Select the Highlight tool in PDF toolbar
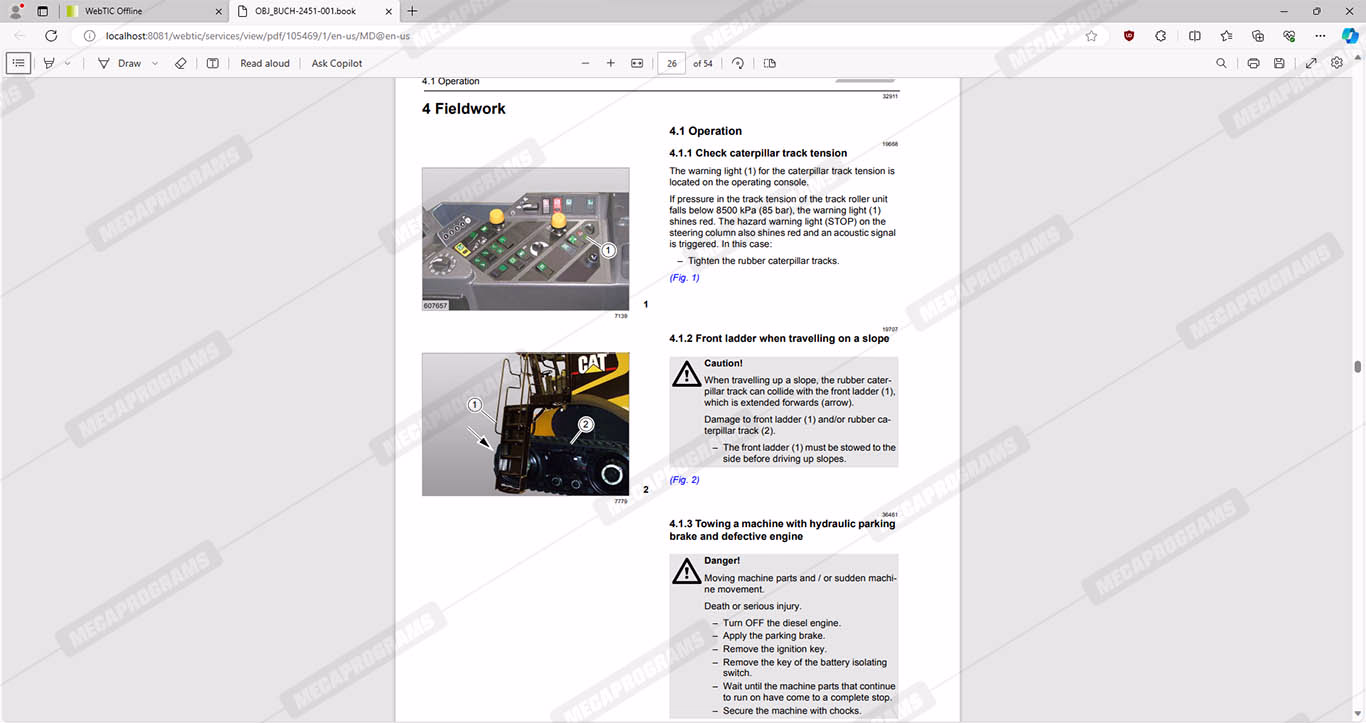The height and width of the screenshot is (723, 1366). pos(48,63)
